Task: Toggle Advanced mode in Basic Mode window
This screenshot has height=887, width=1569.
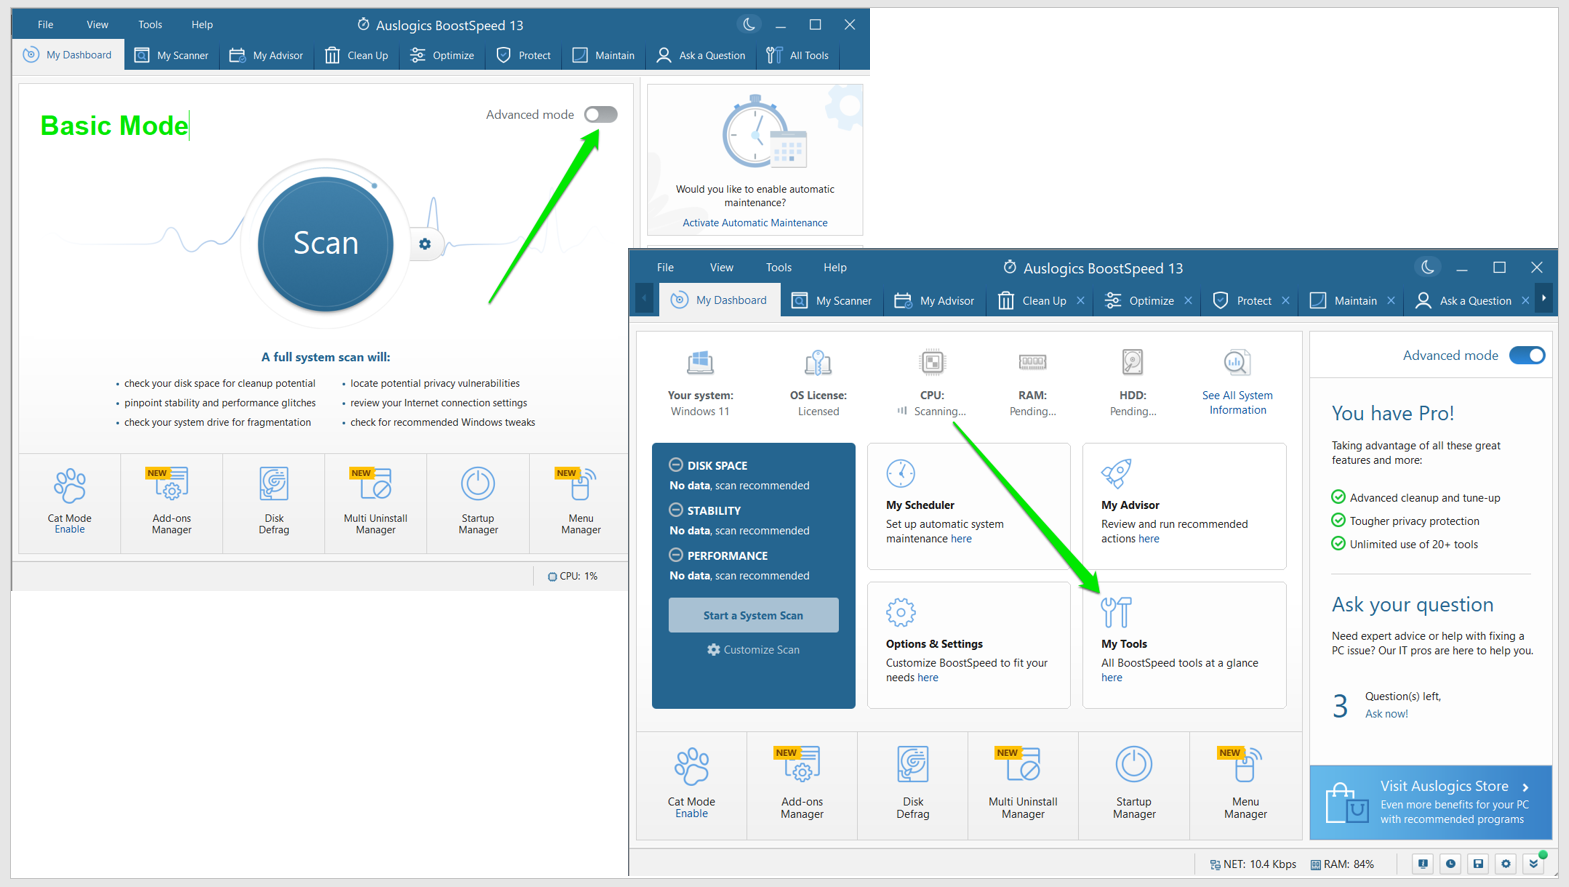Action: (601, 114)
